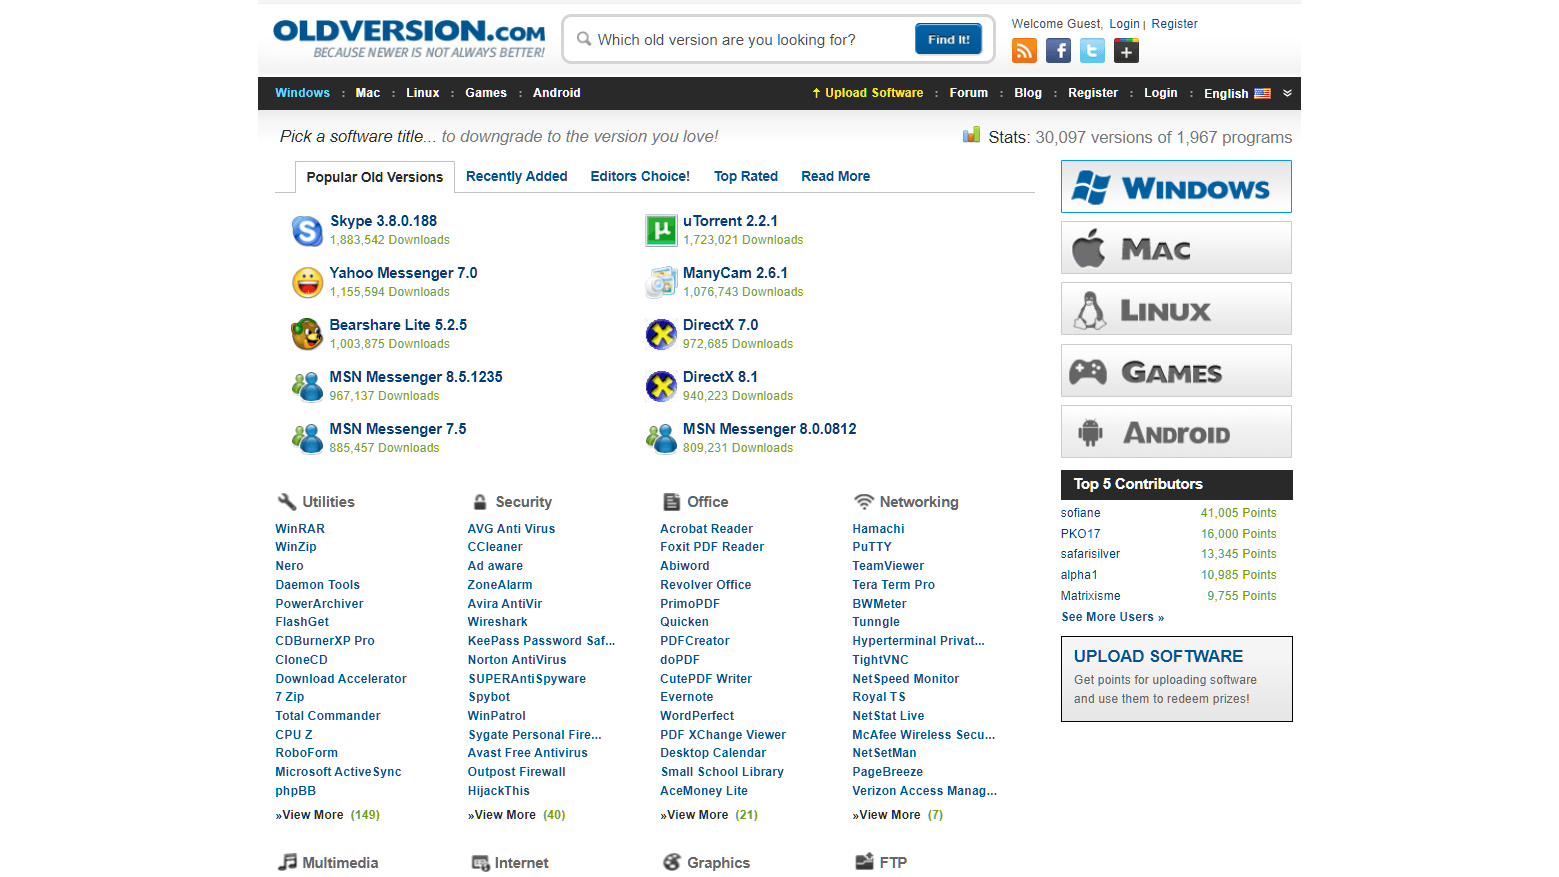Select Mac in the top menu

click(368, 93)
